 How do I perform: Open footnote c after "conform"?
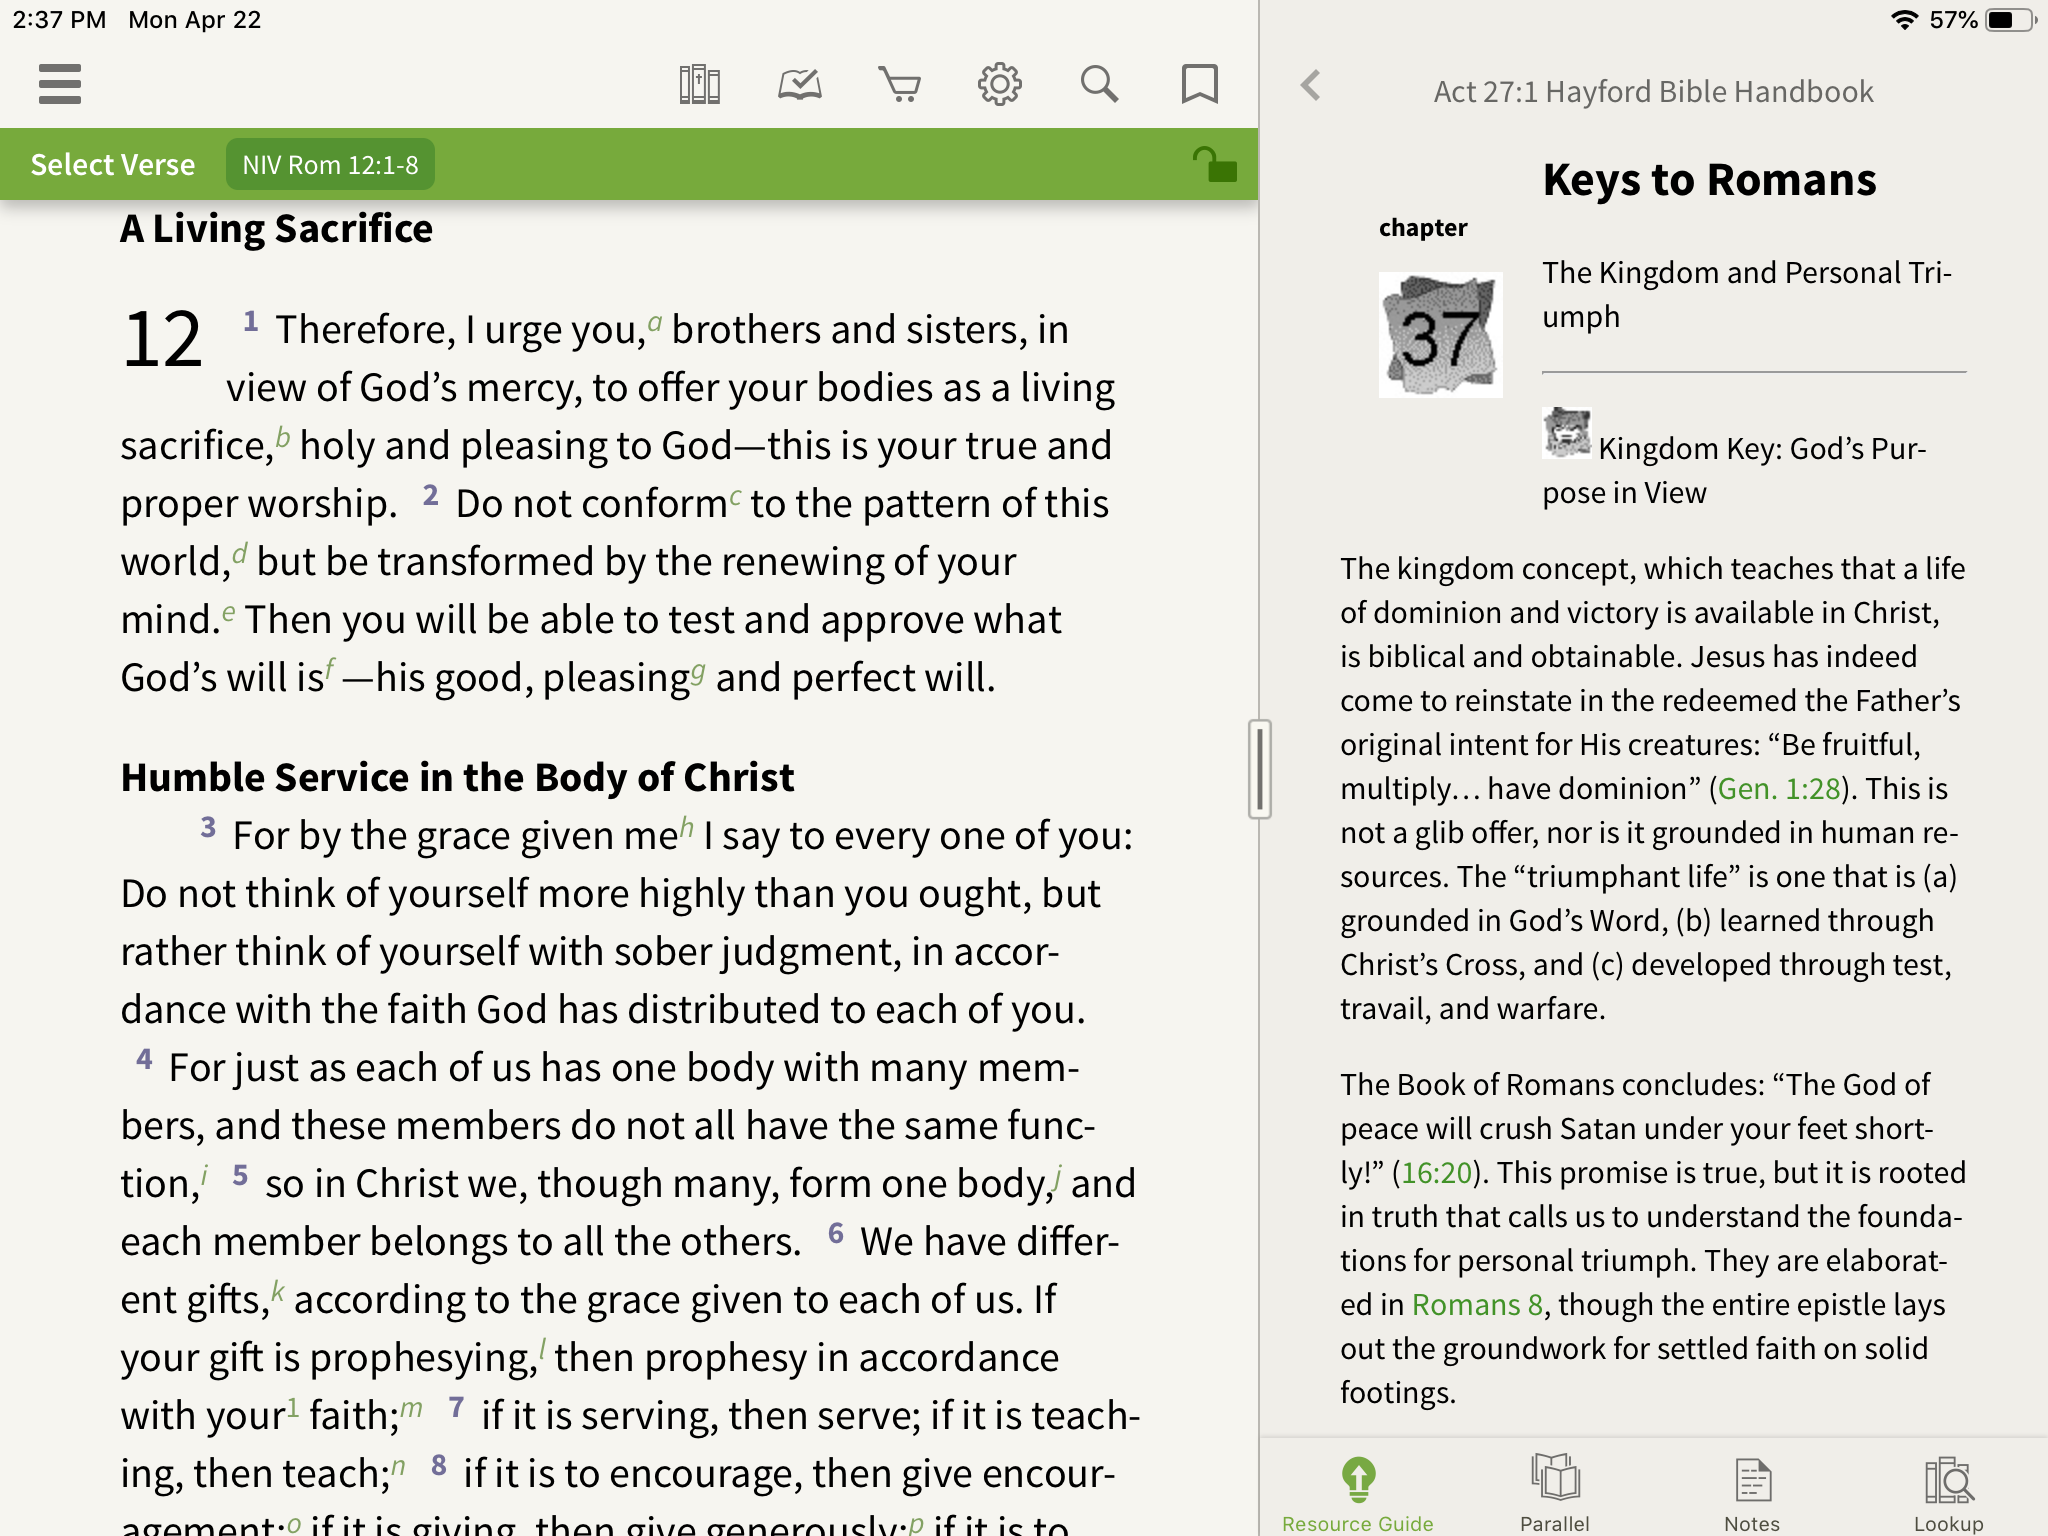(735, 496)
